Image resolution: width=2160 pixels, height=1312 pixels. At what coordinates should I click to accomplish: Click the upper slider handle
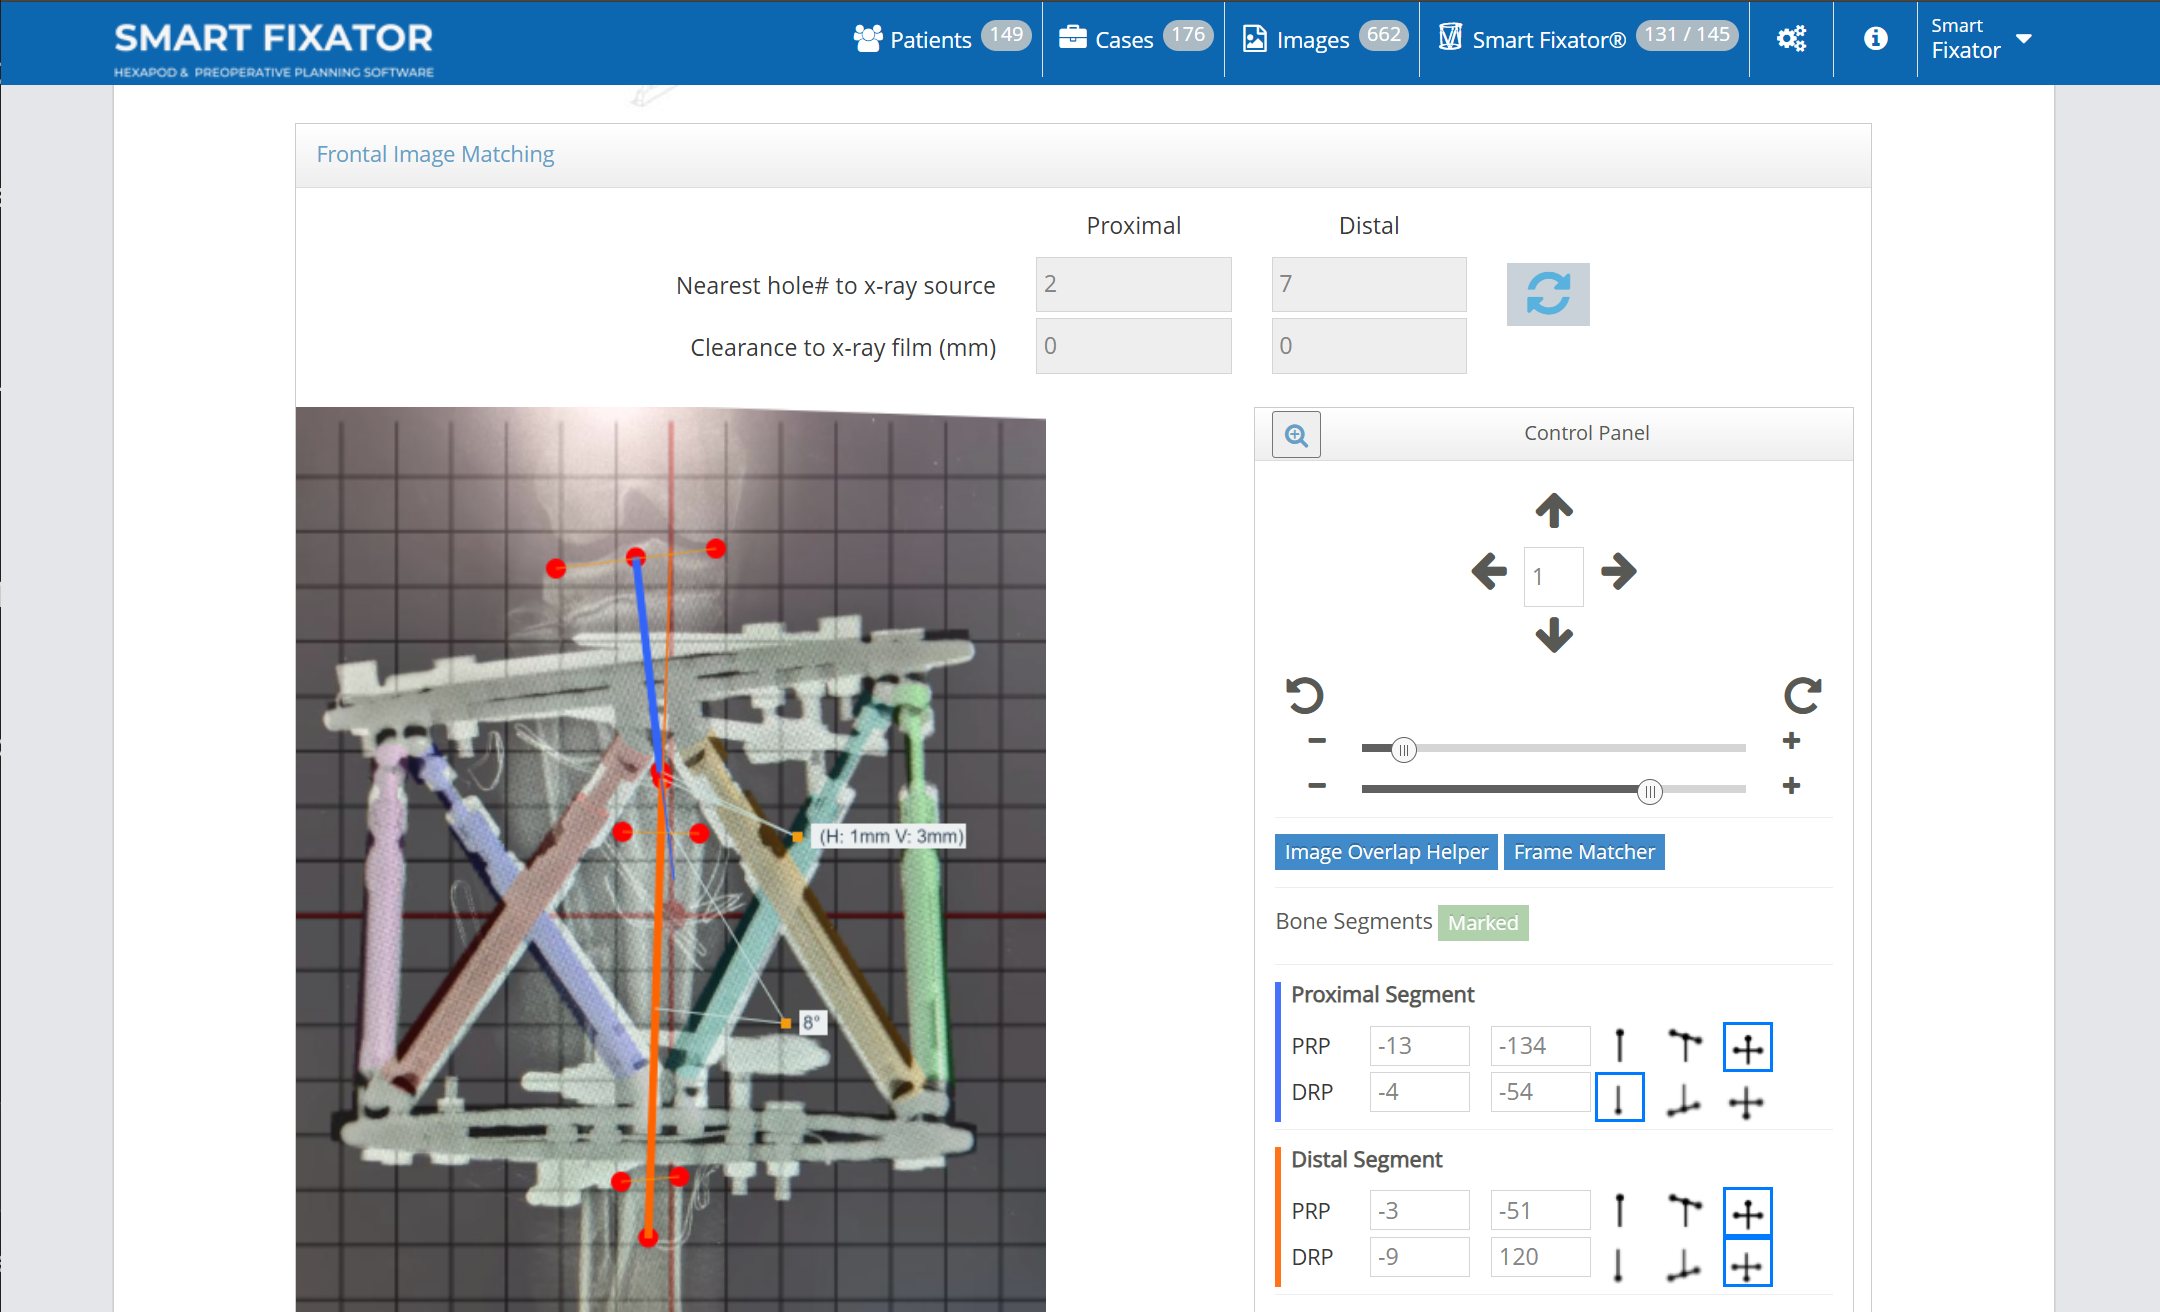click(1404, 749)
